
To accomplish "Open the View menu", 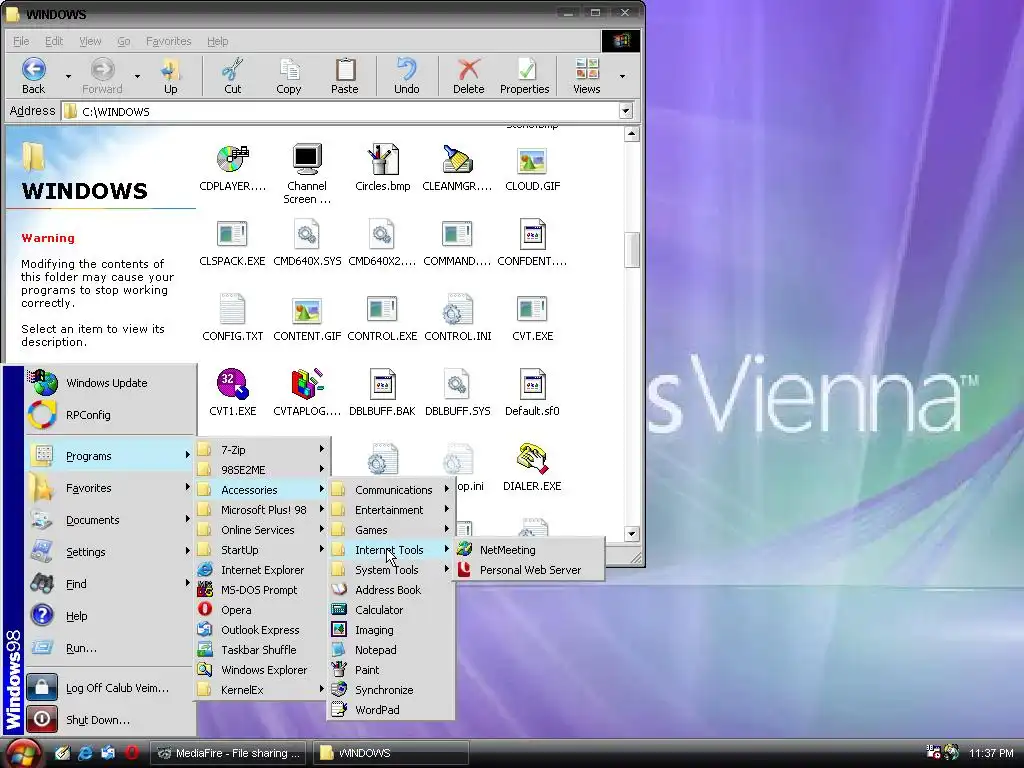I will coord(90,41).
